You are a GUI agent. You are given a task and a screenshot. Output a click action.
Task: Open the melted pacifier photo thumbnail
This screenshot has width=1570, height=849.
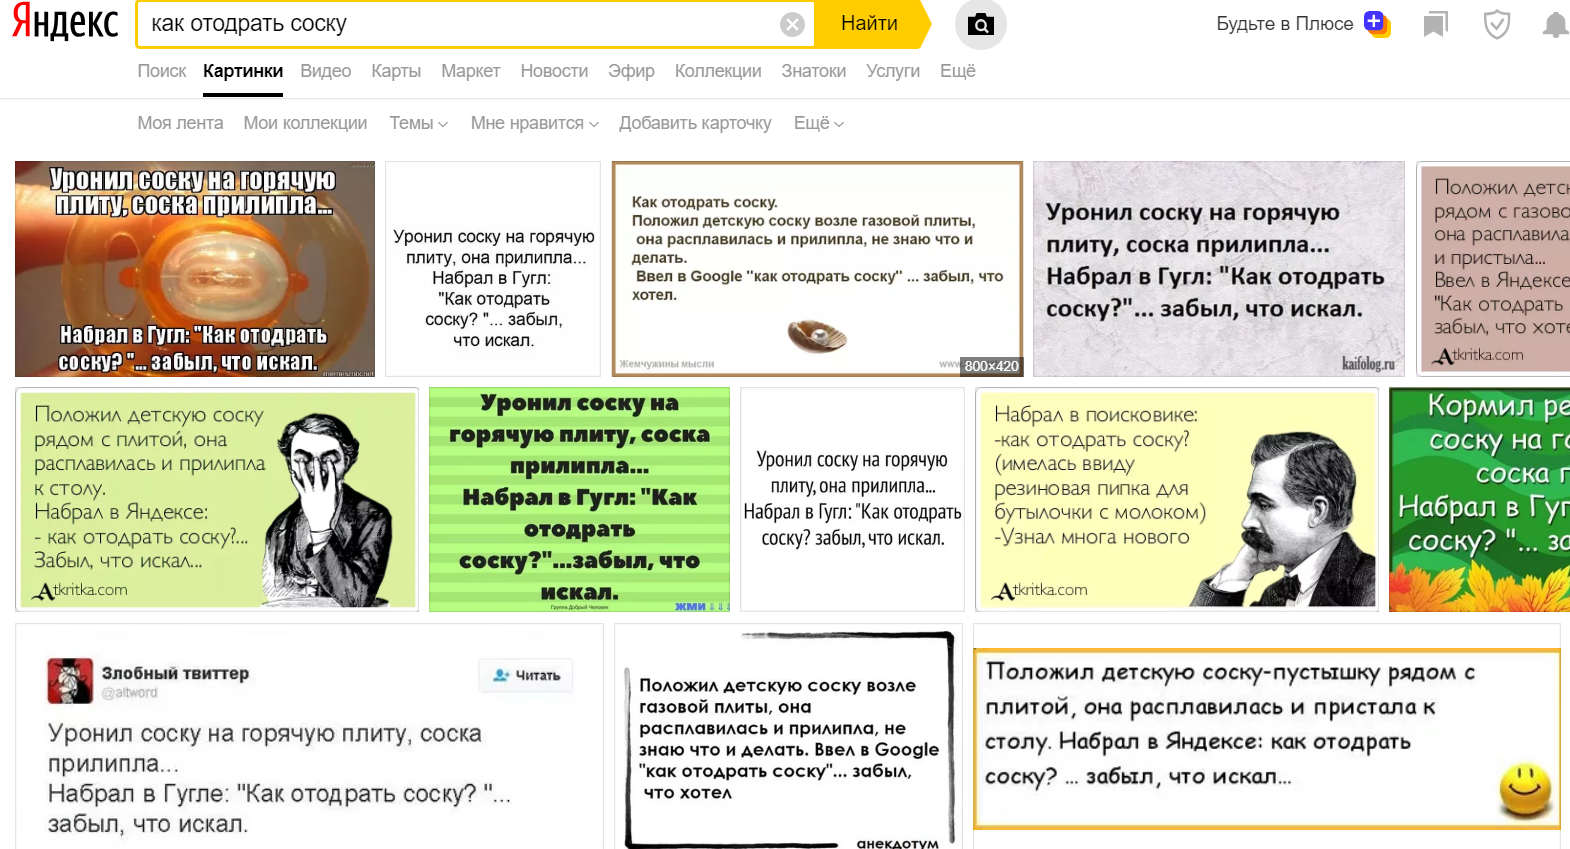(x=195, y=269)
